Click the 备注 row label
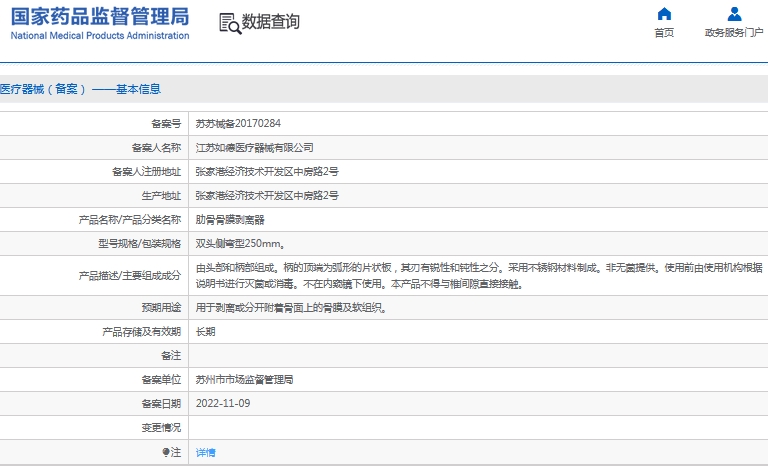This screenshot has width=768, height=466. click(171, 356)
